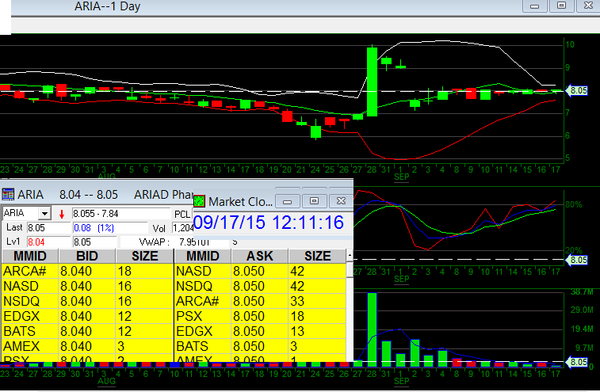Click the MMID header of bid table
Screen dimensions: 600x392
30,256
